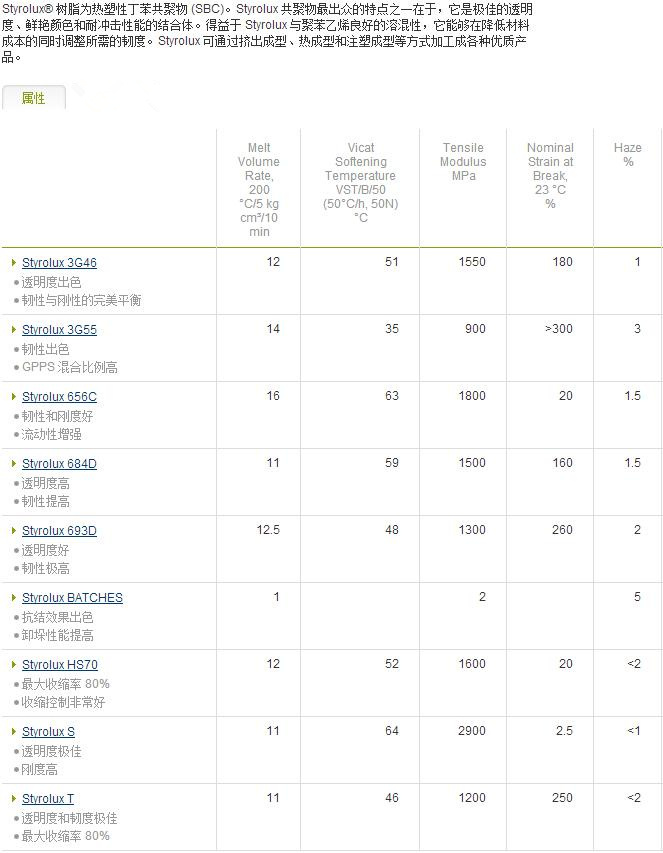Click the arrow icon beside Styrolux 656C

[x=14, y=397]
